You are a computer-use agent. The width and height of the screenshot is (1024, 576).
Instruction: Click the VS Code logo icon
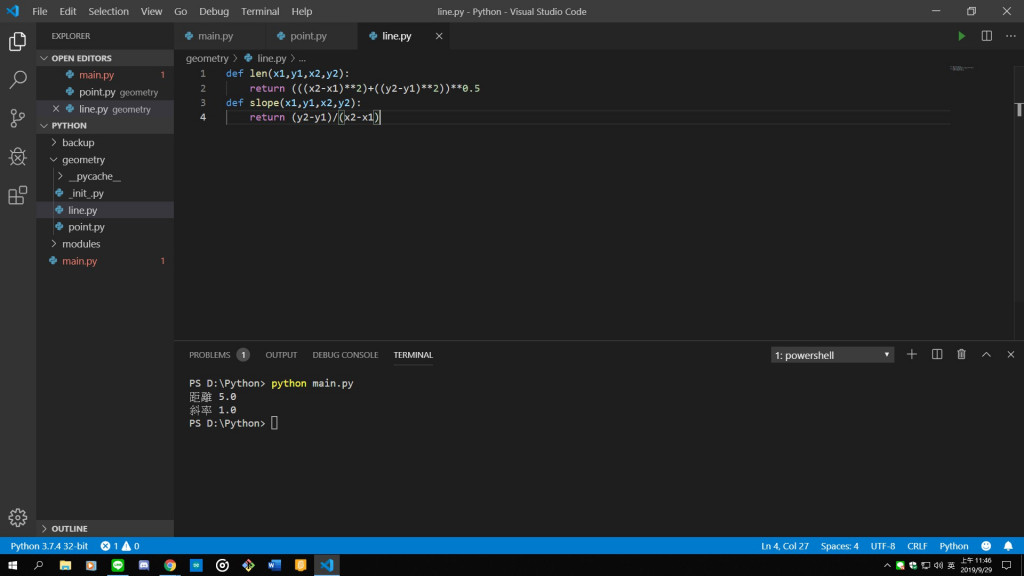pyautogui.click(x=12, y=11)
